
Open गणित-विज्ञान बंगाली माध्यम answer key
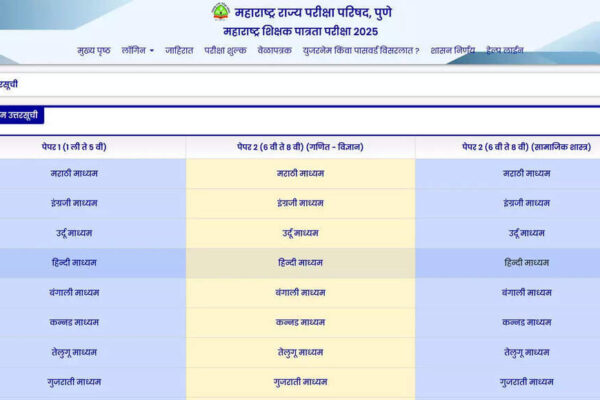300,292
